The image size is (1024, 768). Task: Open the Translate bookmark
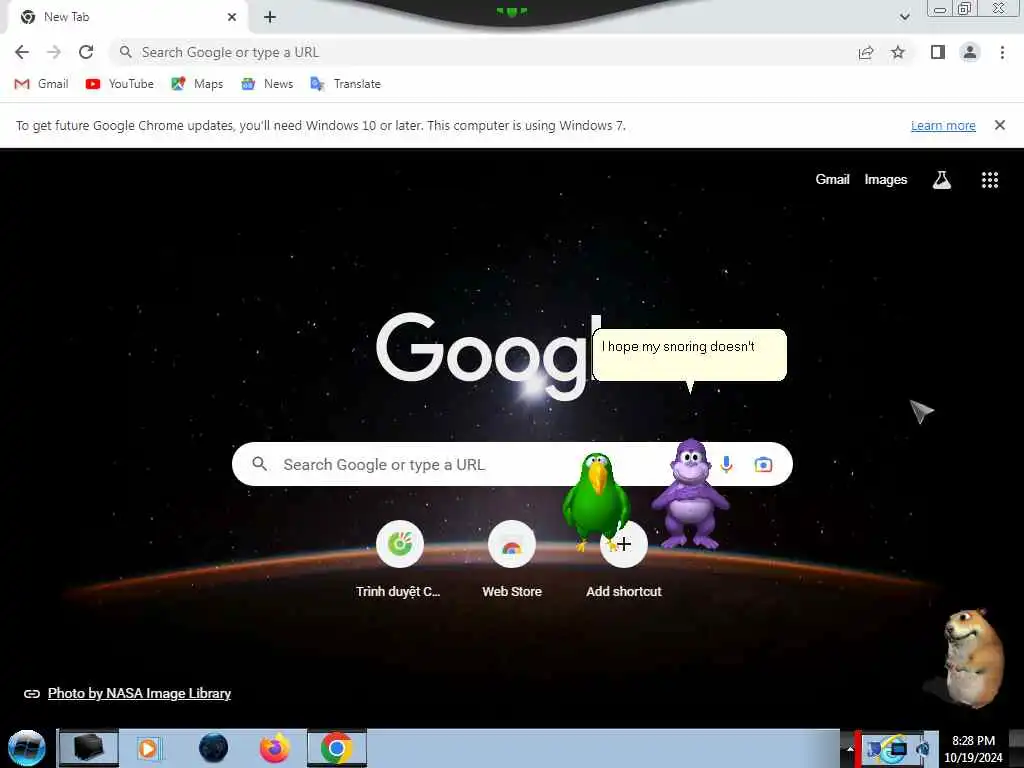[345, 84]
